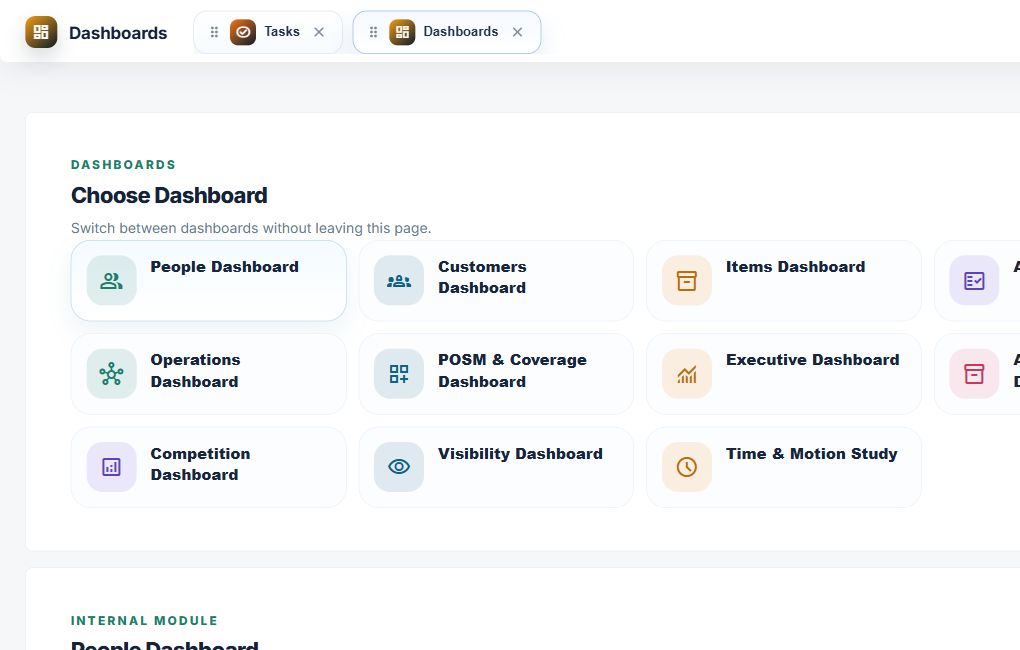Screen dimensions: 1020x650
Task: Open the Customers Dashboard card
Action: pos(496,280)
